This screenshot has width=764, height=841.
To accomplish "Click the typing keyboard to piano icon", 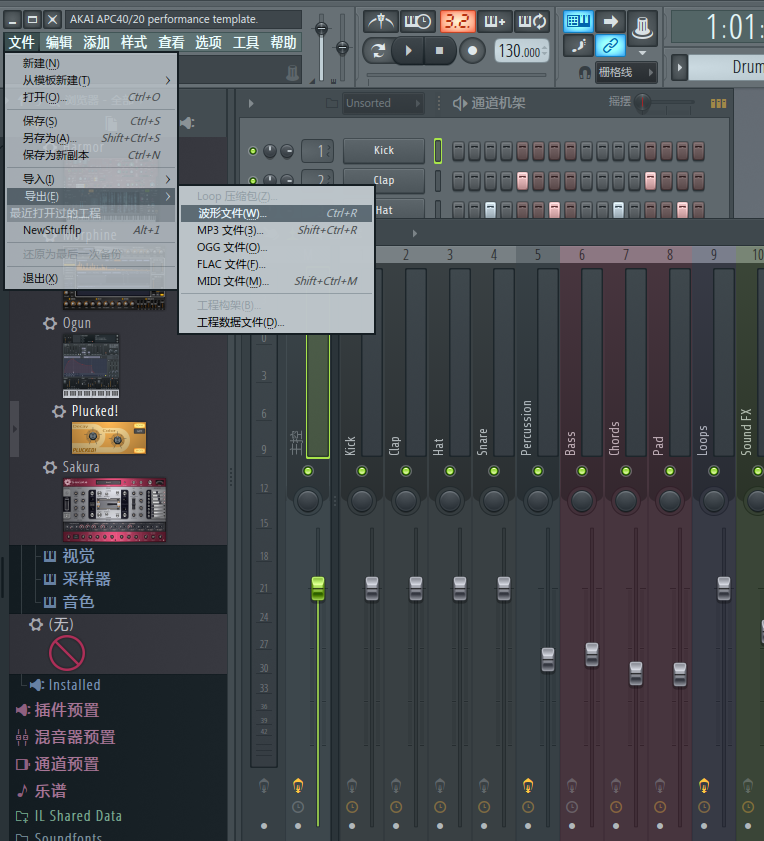I will [578, 21].
